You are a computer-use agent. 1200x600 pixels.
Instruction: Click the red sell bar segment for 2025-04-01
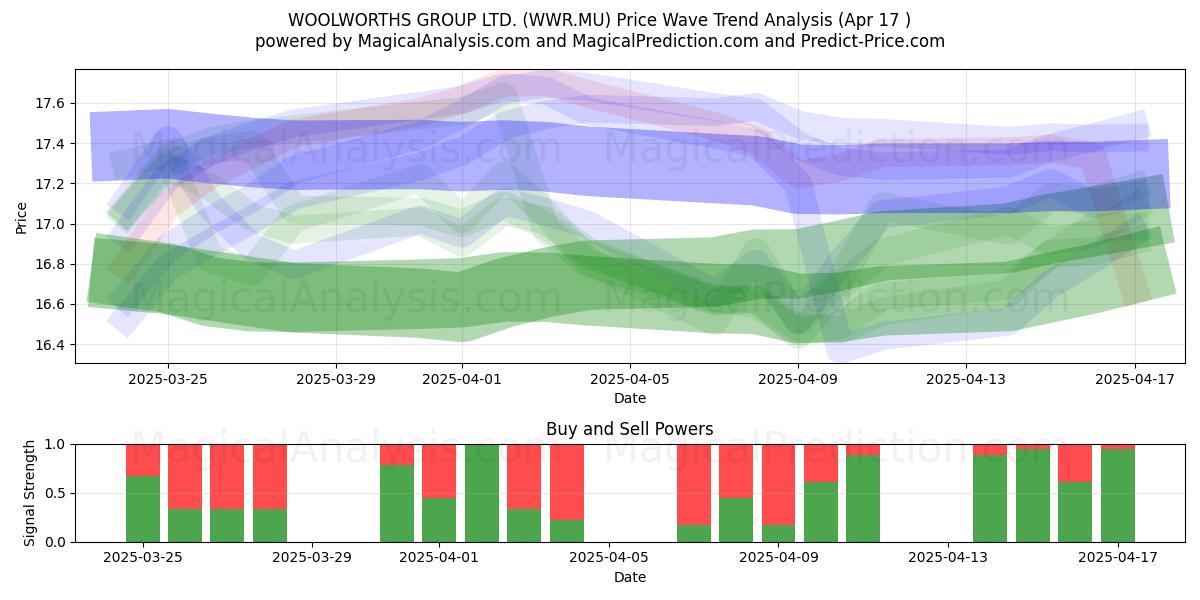440,471
